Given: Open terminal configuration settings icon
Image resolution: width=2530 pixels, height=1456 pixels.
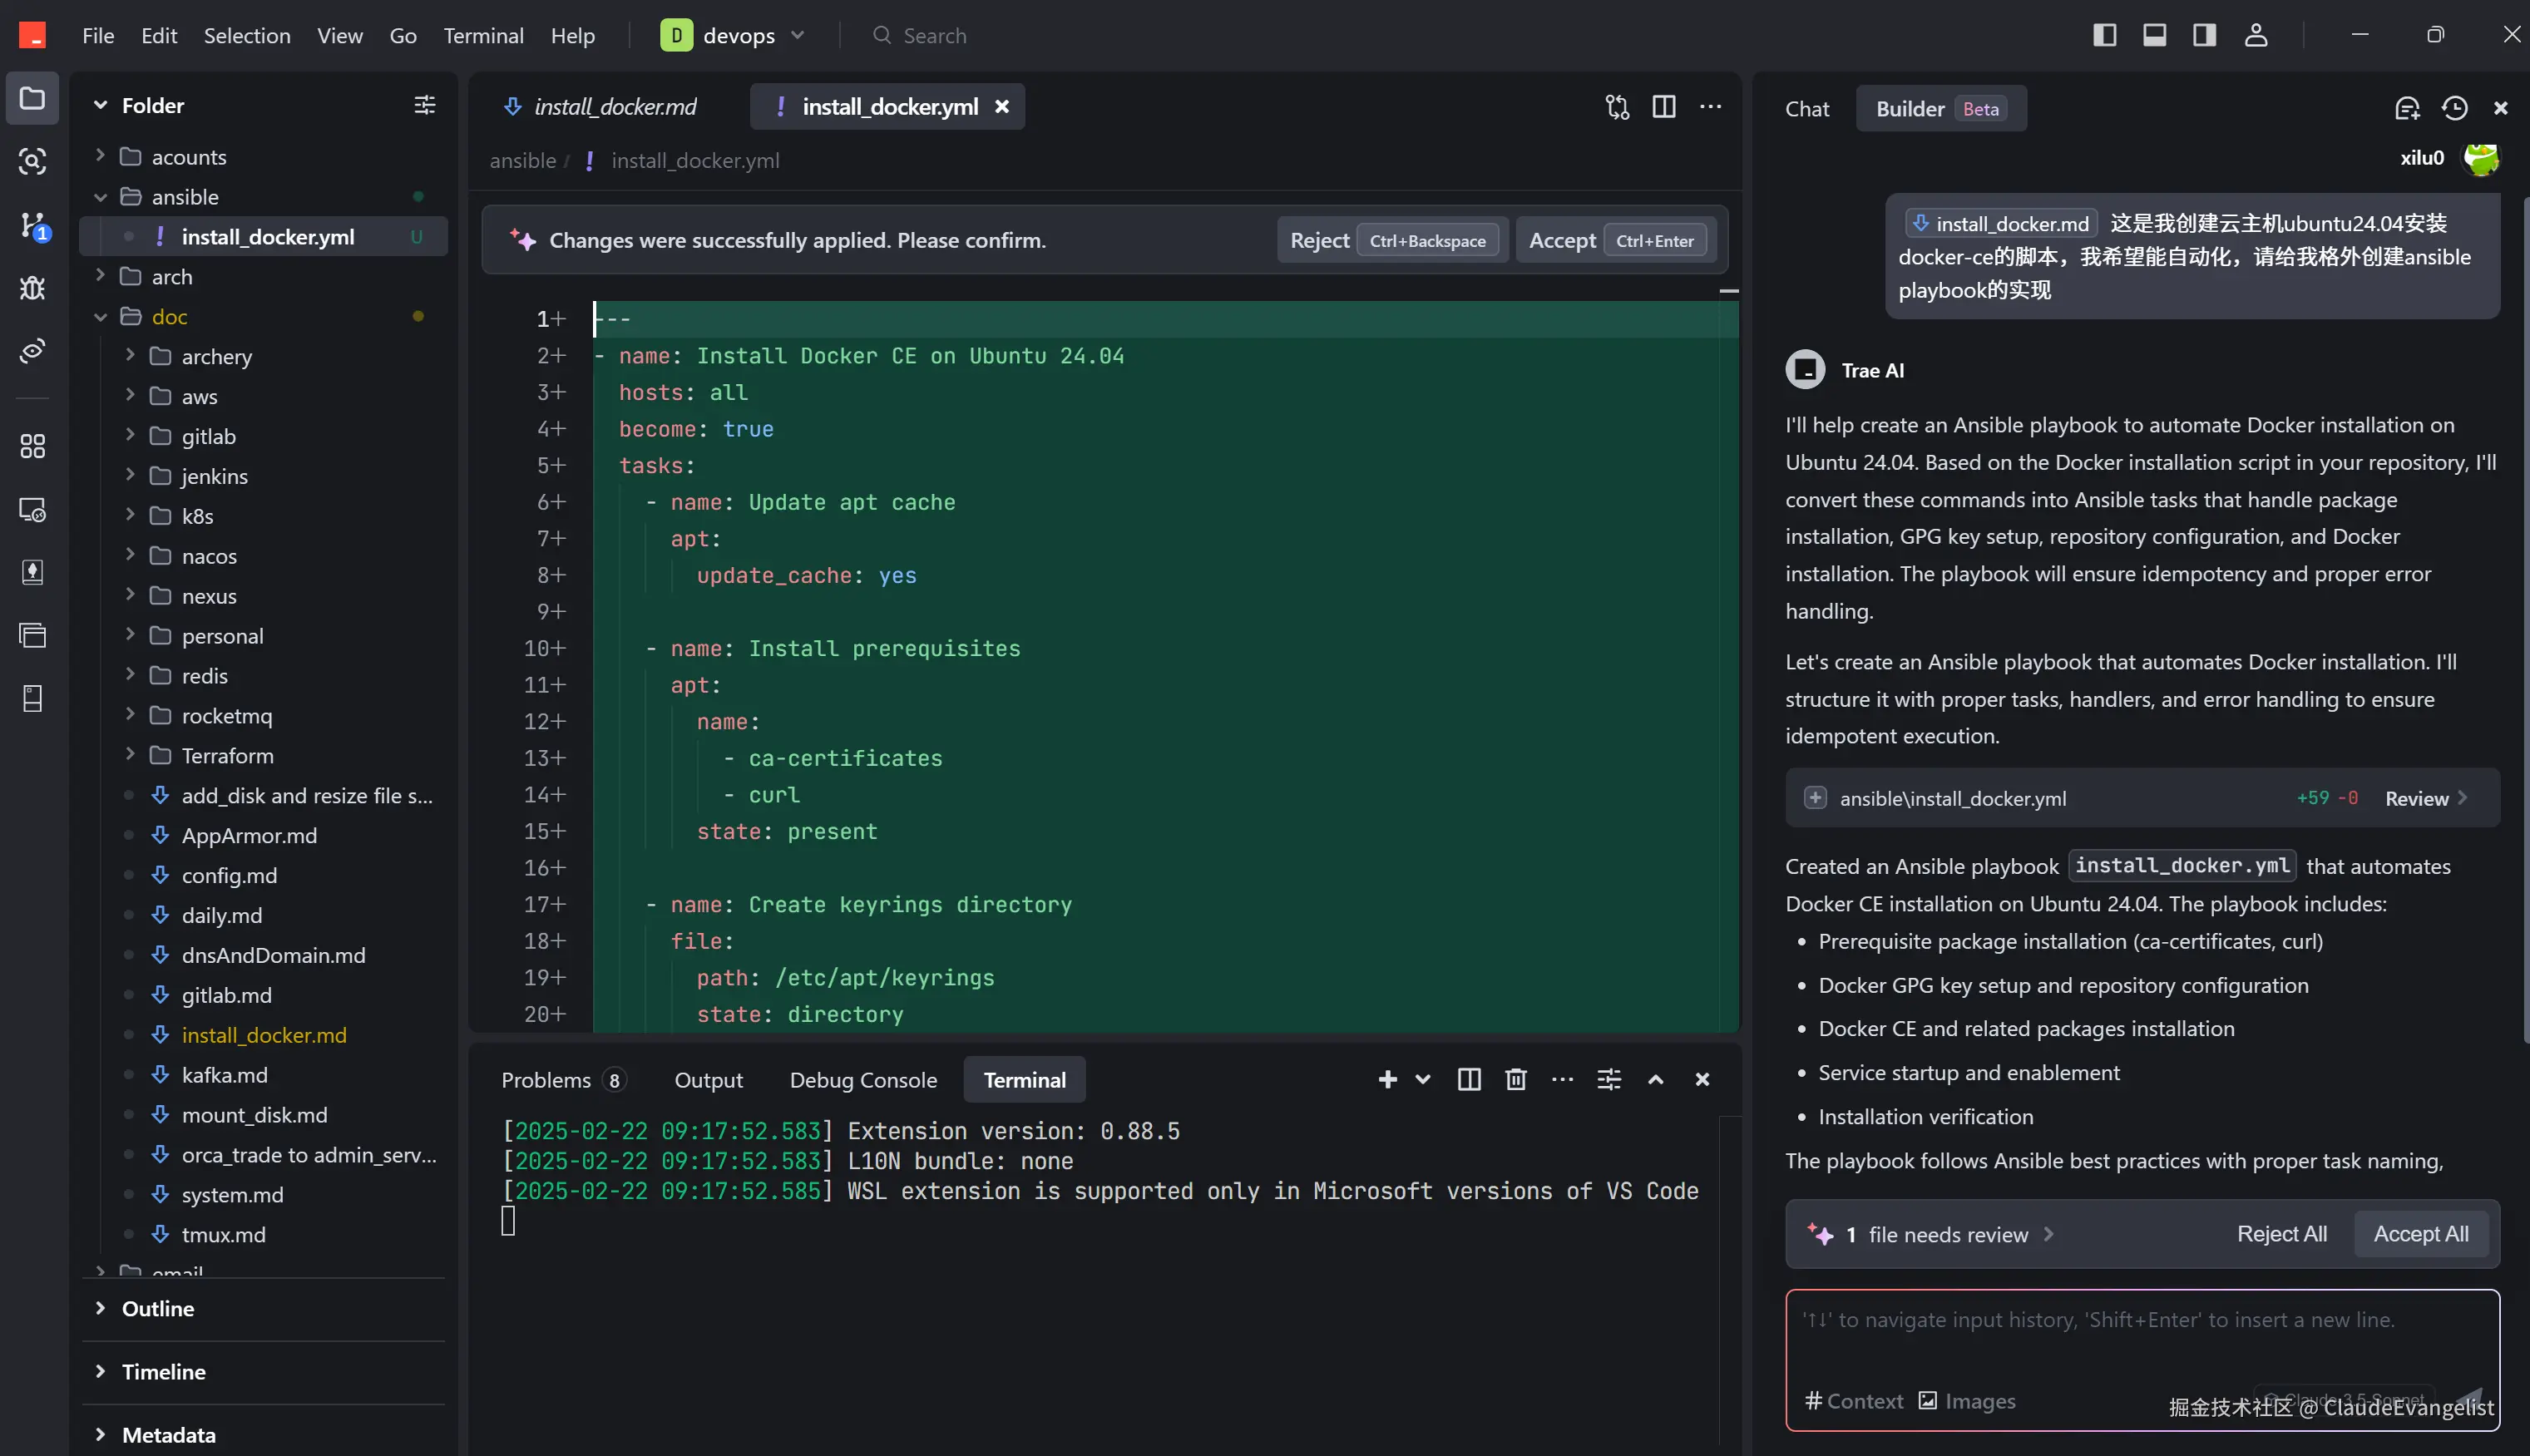Looking at the screenshot, I should pos(1609,1079).
